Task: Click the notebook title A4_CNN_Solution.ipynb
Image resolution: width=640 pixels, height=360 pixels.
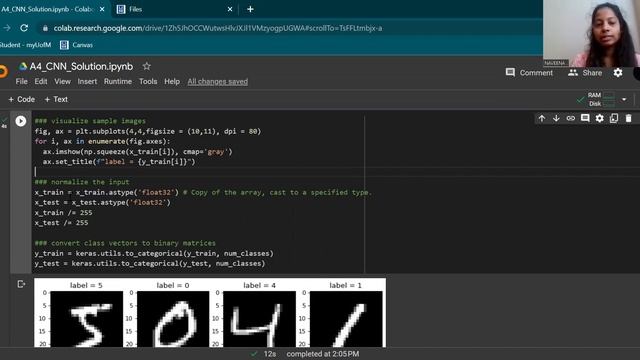Action: [x=81, y=66]
